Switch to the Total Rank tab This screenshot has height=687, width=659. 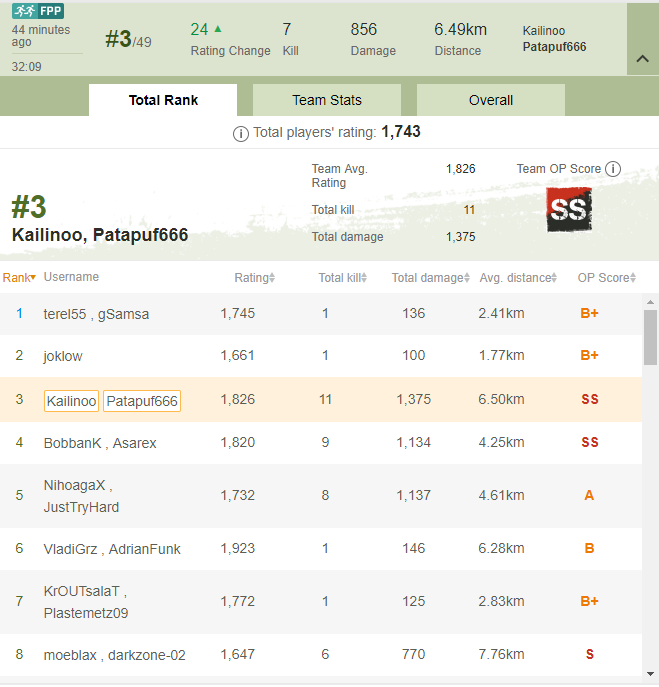[x=163, y=100]
